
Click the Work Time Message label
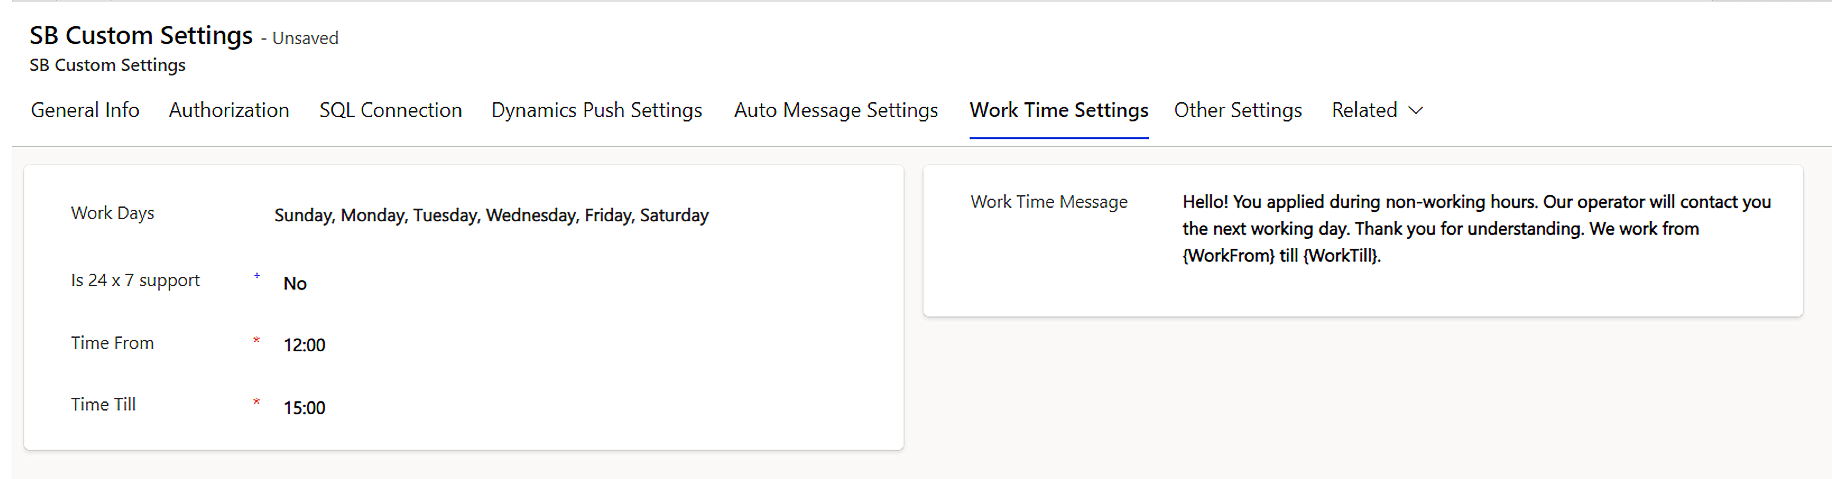(1049, 202)
